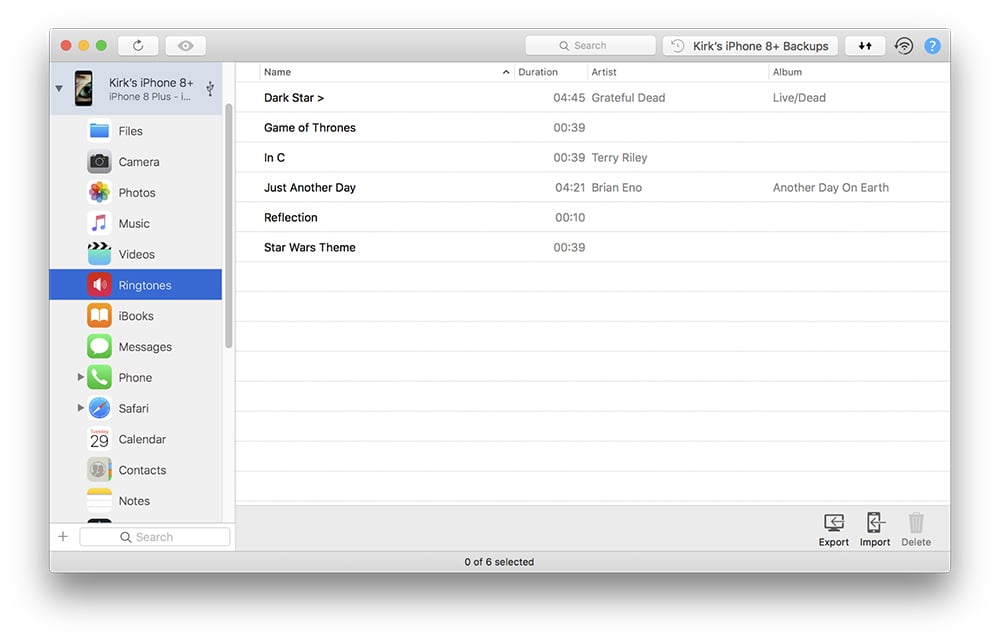Image resolution: width=1000 pixels, height=643 pixels.
Task: Click the Brian Eno artist cell
Action: (x=617, y=188)
